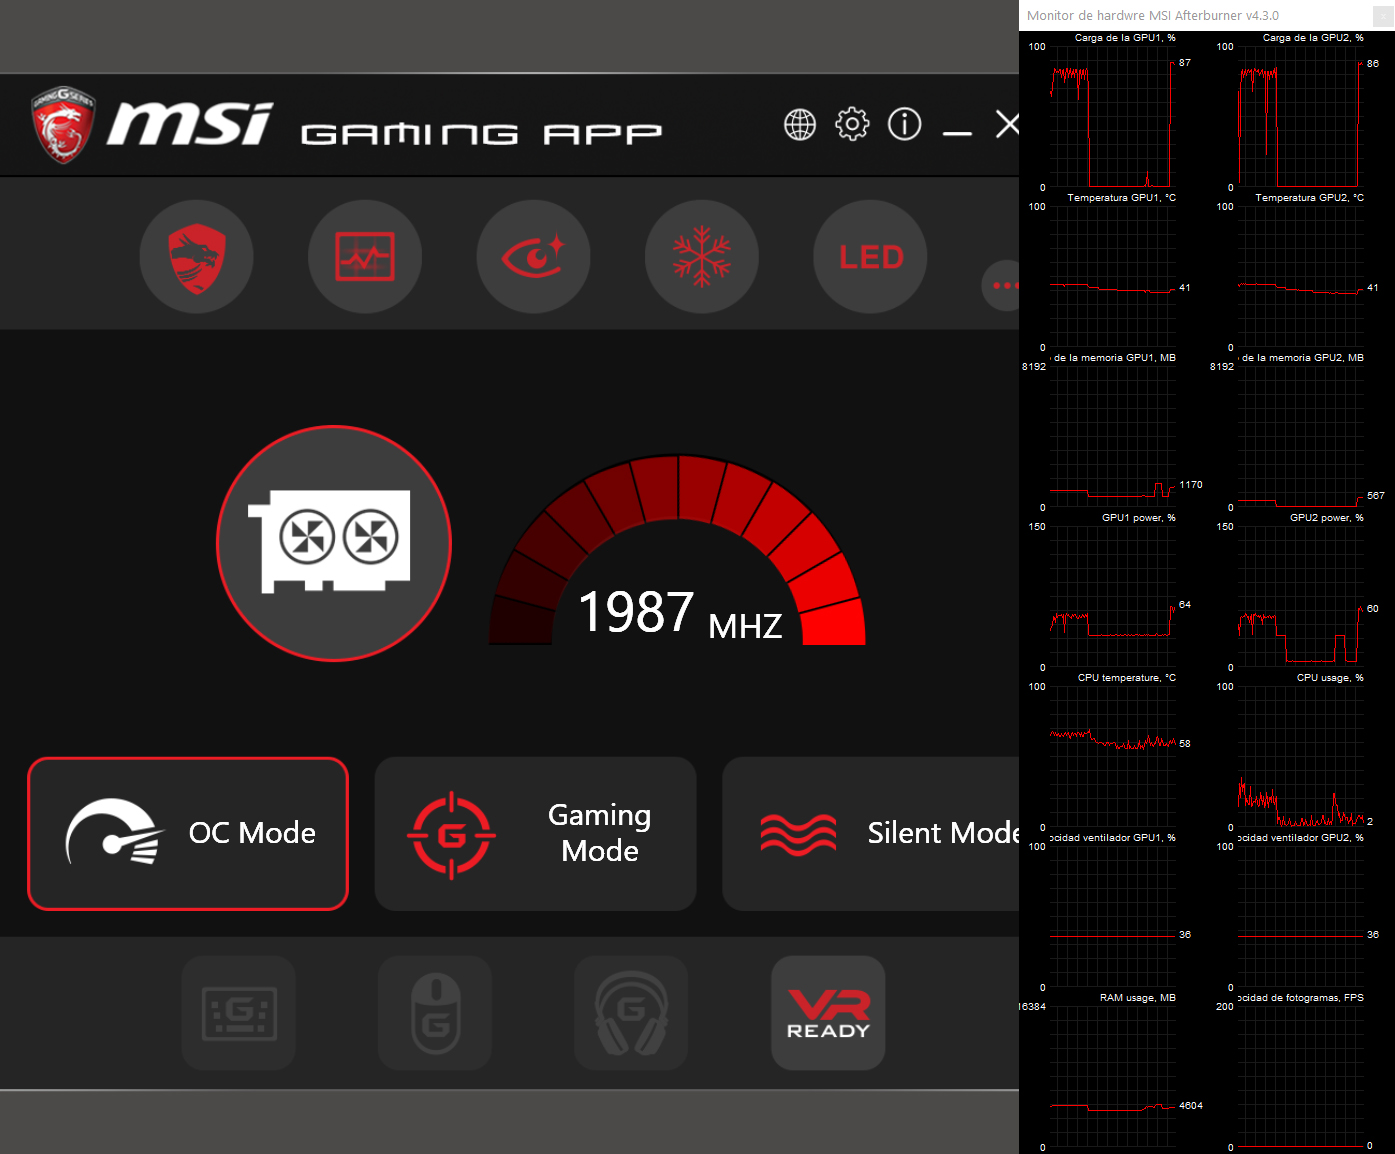Close the MSI Gaming App window

(1007, 125)
